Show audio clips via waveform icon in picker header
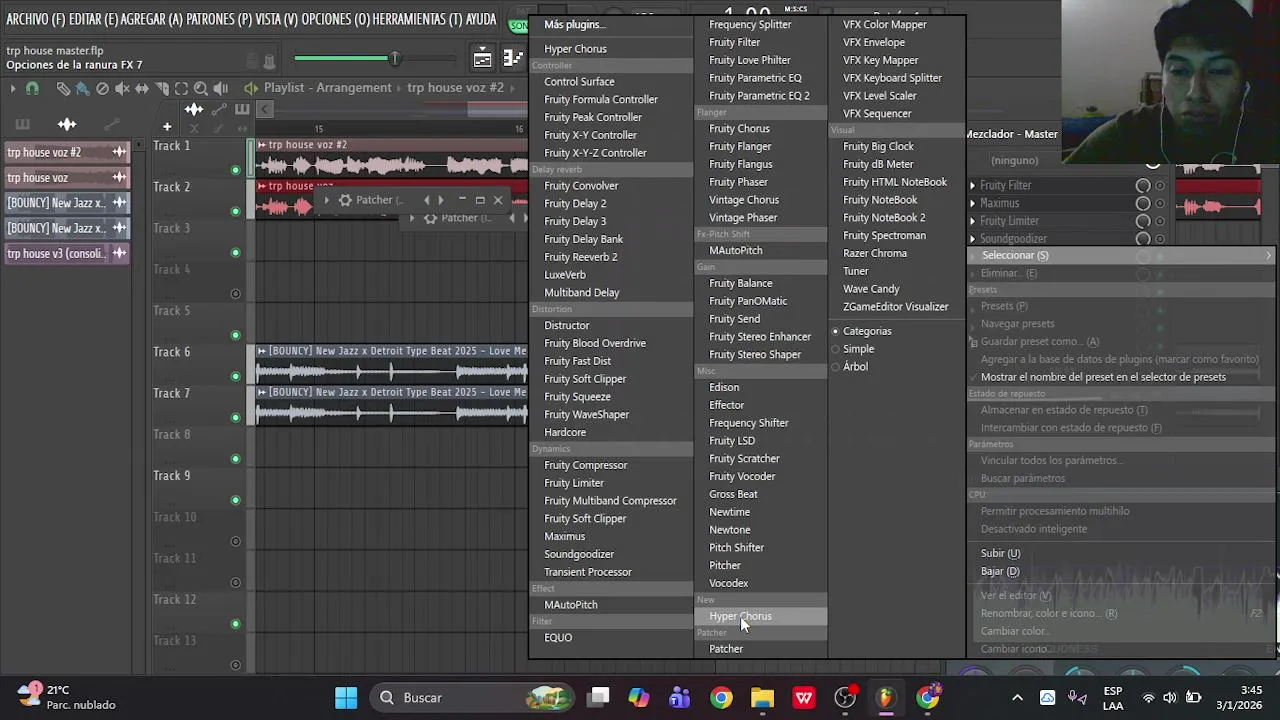Screen dimensions: 1280x720 (x=67, y=124)
